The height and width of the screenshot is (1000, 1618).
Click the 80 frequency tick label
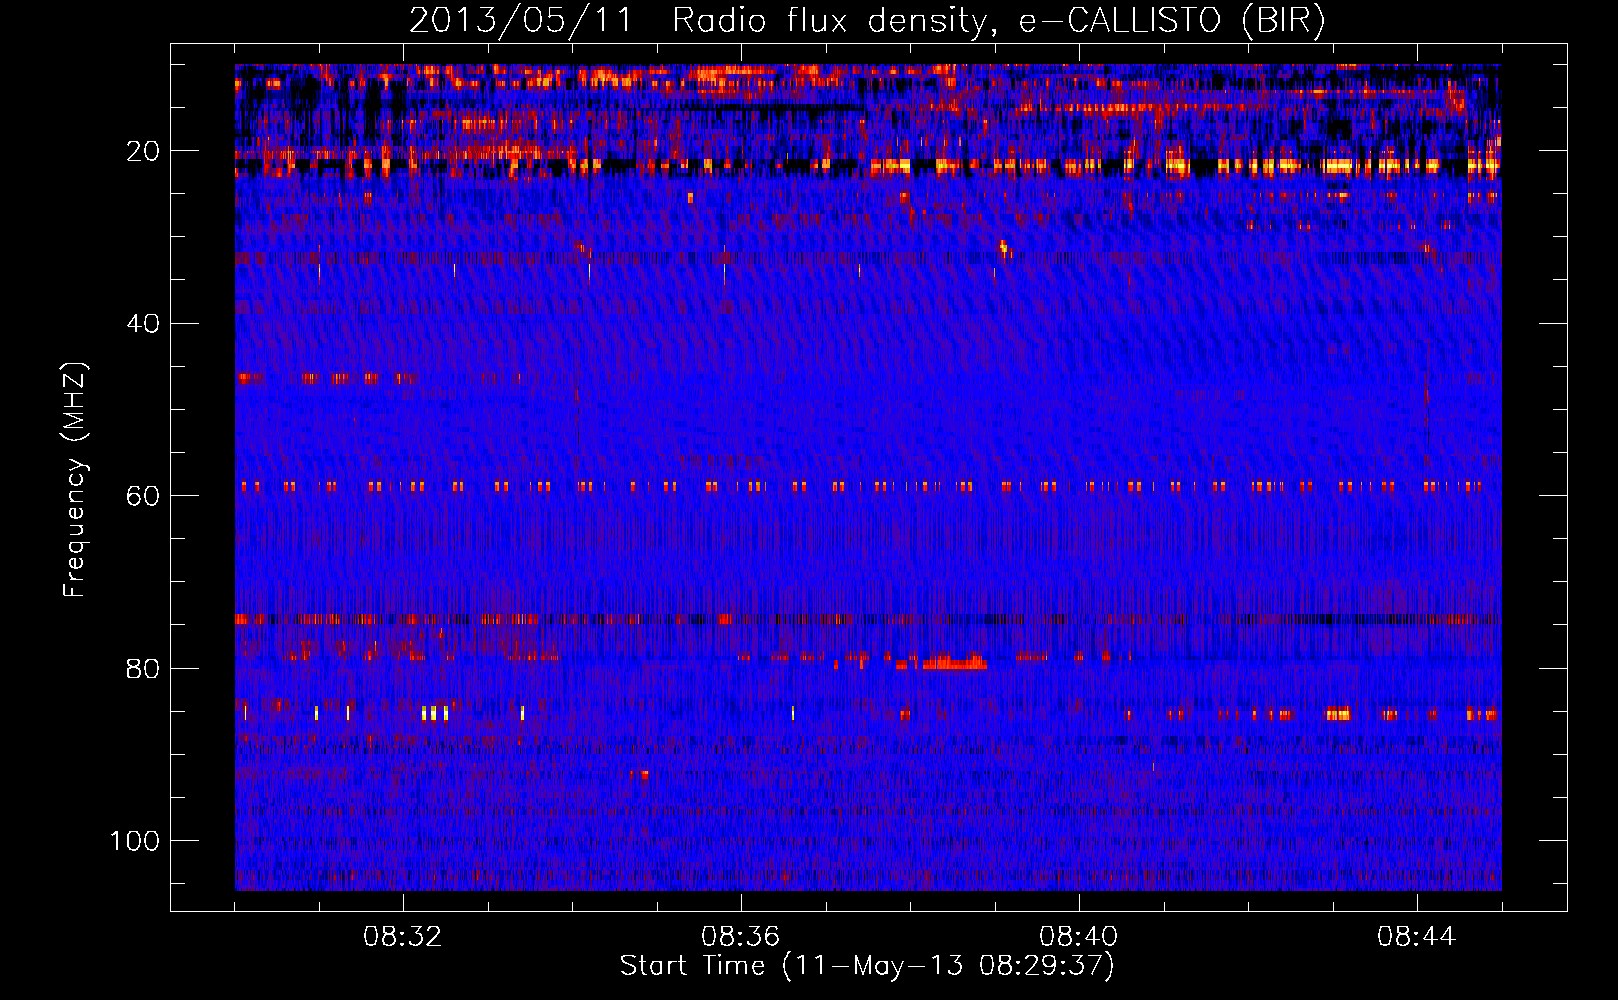pyautogui.click(x=143, y=669)
